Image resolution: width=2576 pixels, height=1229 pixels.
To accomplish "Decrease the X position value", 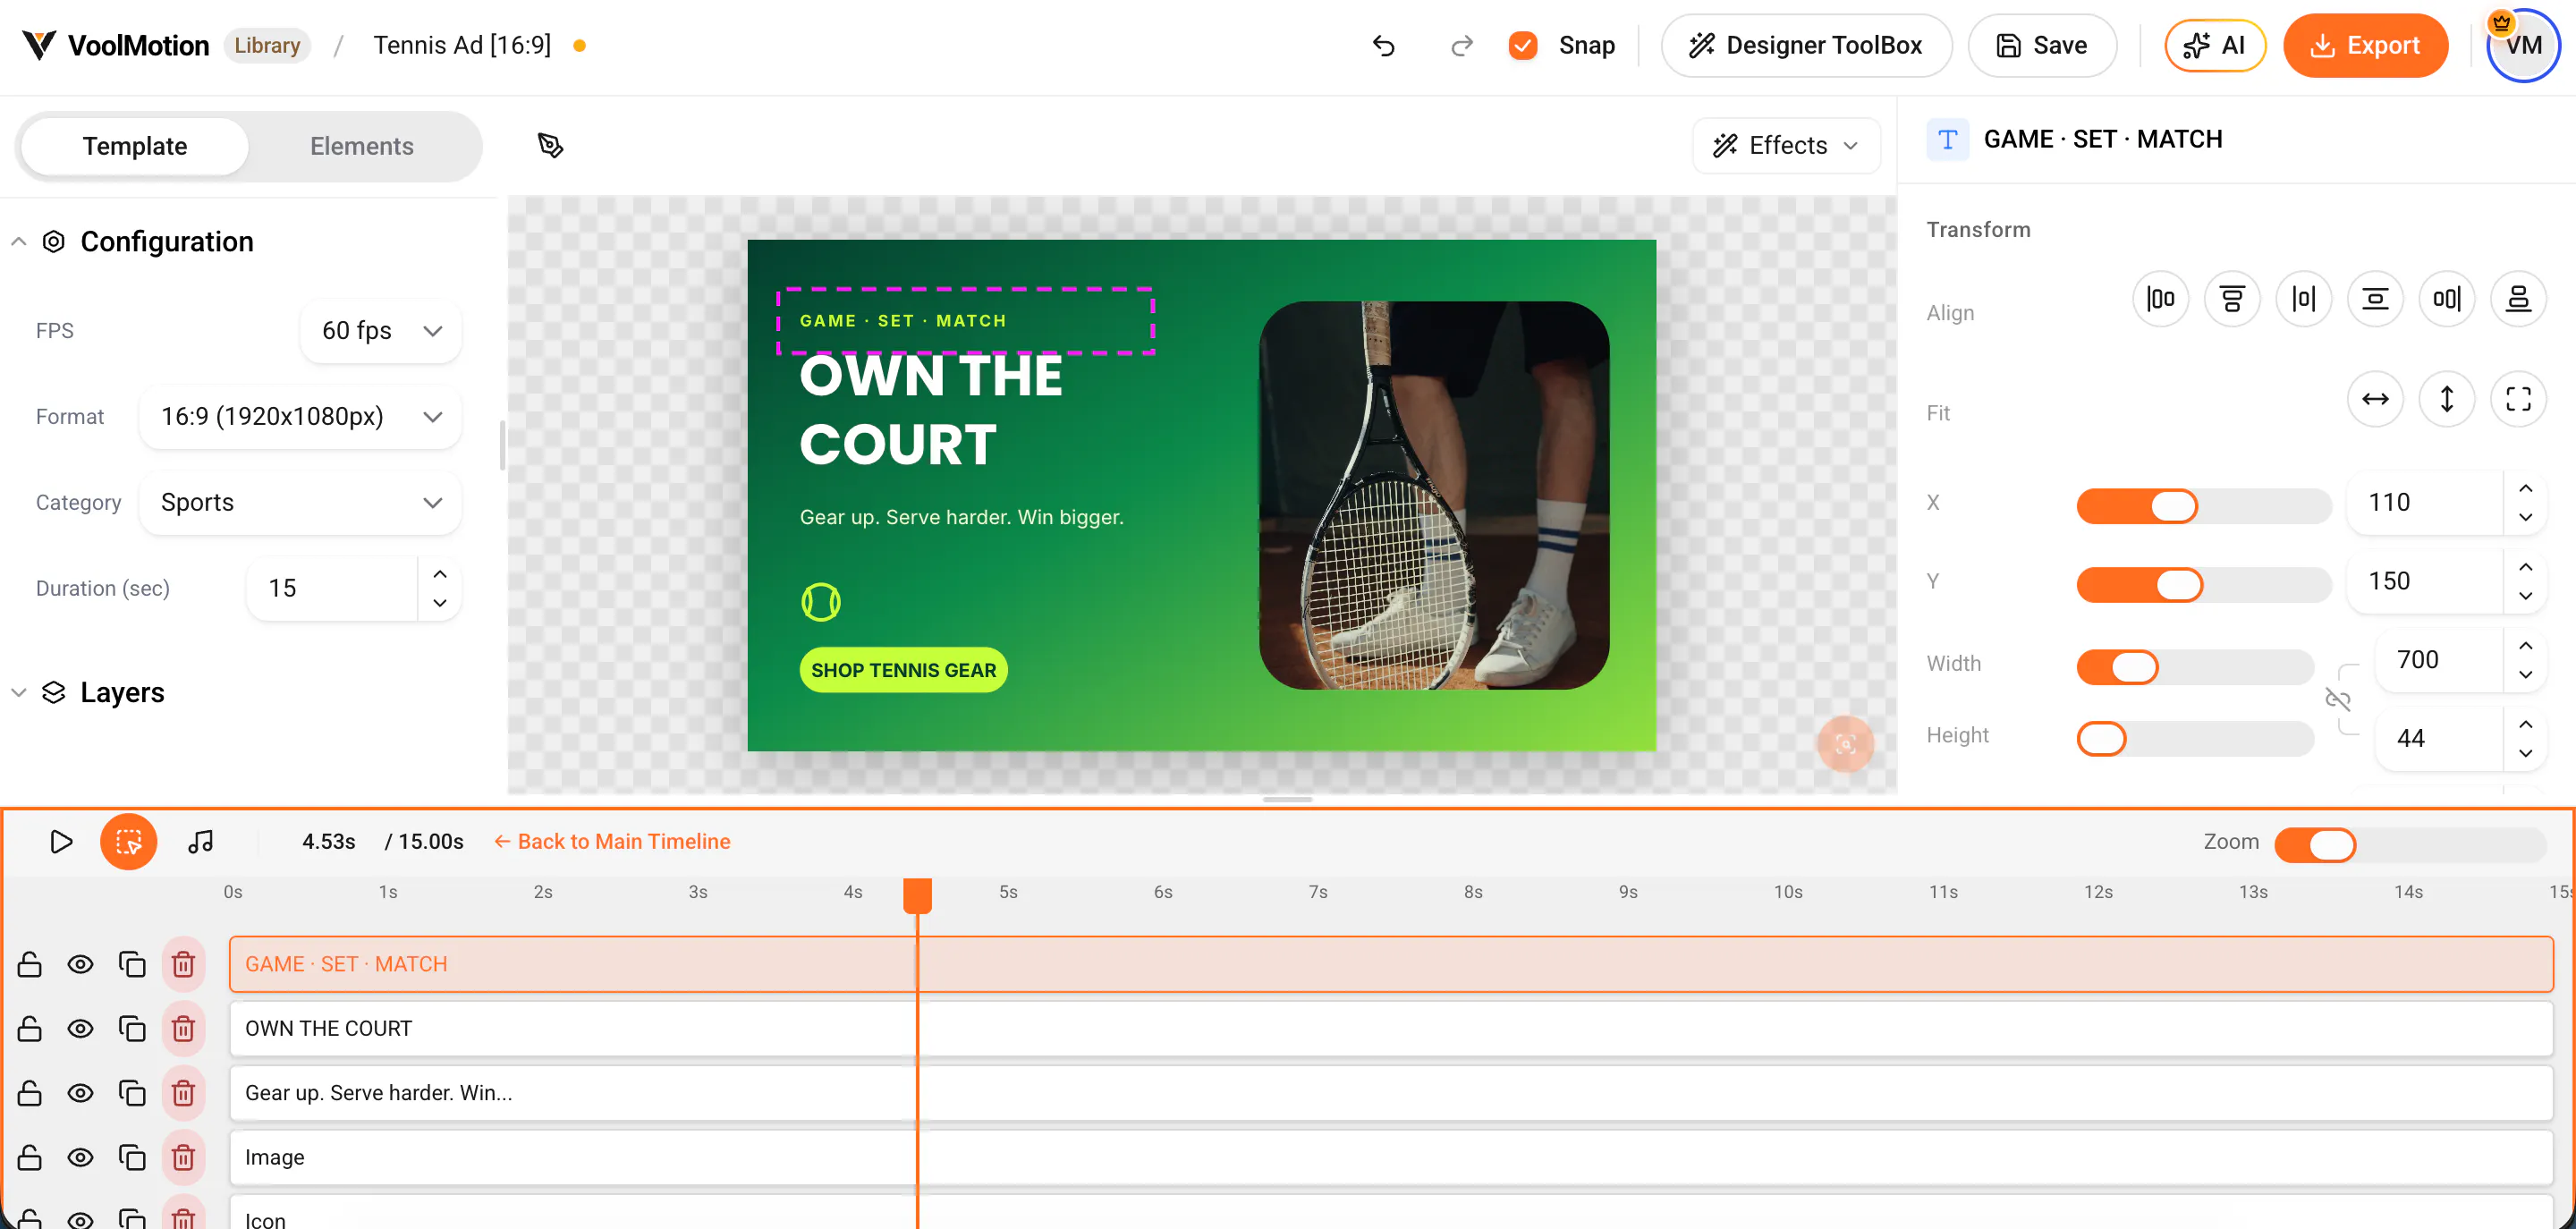I will [2525, 517].
